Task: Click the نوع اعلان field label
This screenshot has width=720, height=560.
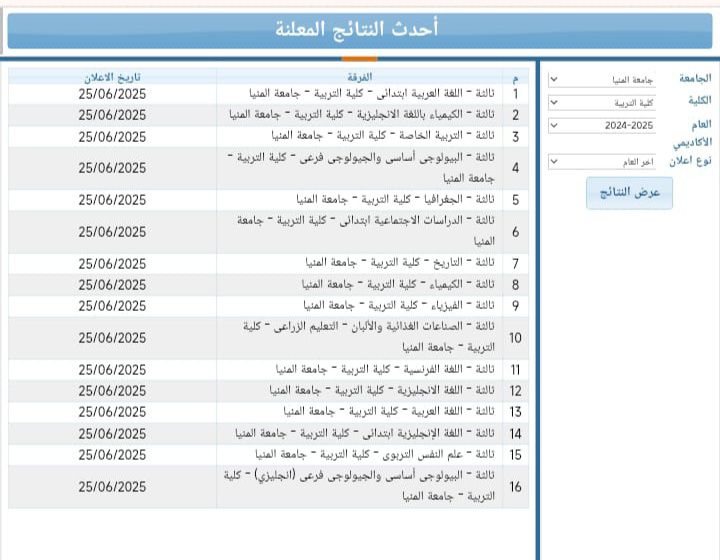Action: point(690,161)
